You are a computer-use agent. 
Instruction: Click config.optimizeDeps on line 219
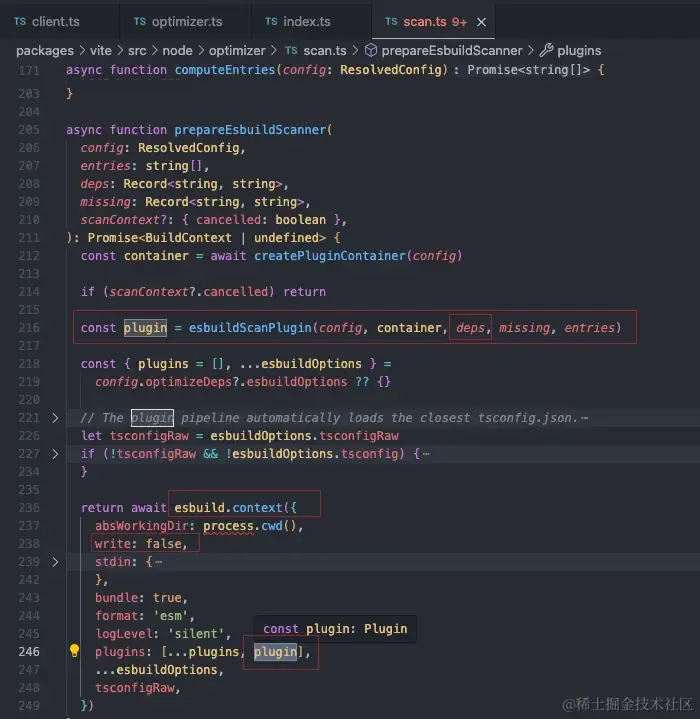(x=163, y=382)
